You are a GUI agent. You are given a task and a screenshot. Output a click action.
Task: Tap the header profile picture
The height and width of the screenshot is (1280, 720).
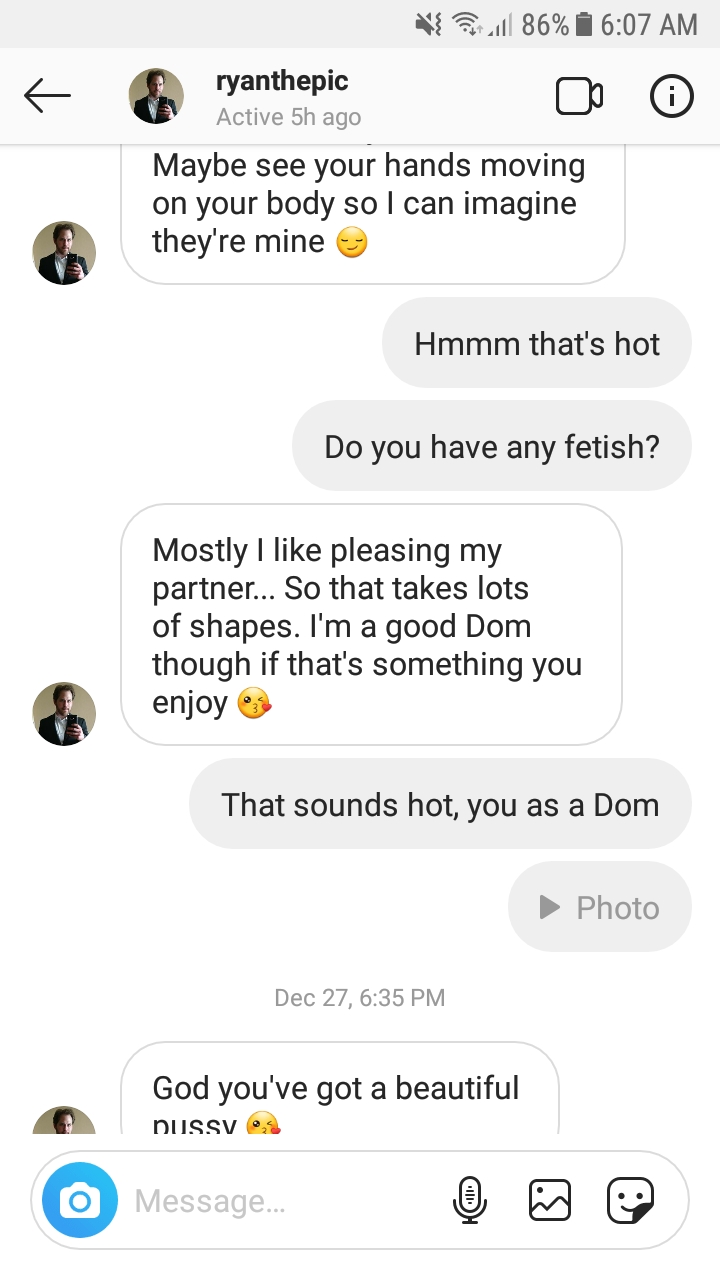tap(157, 96)
